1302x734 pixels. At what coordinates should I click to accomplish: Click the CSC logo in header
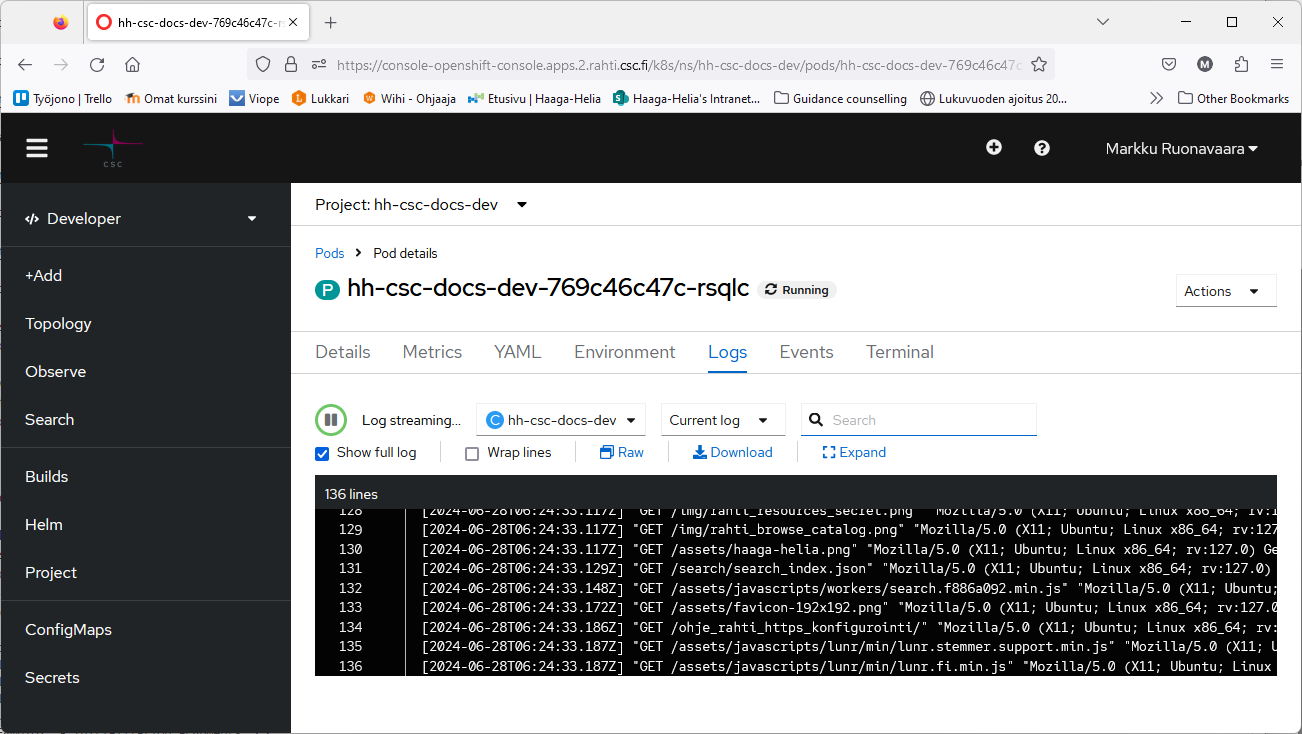click(112, 148)
